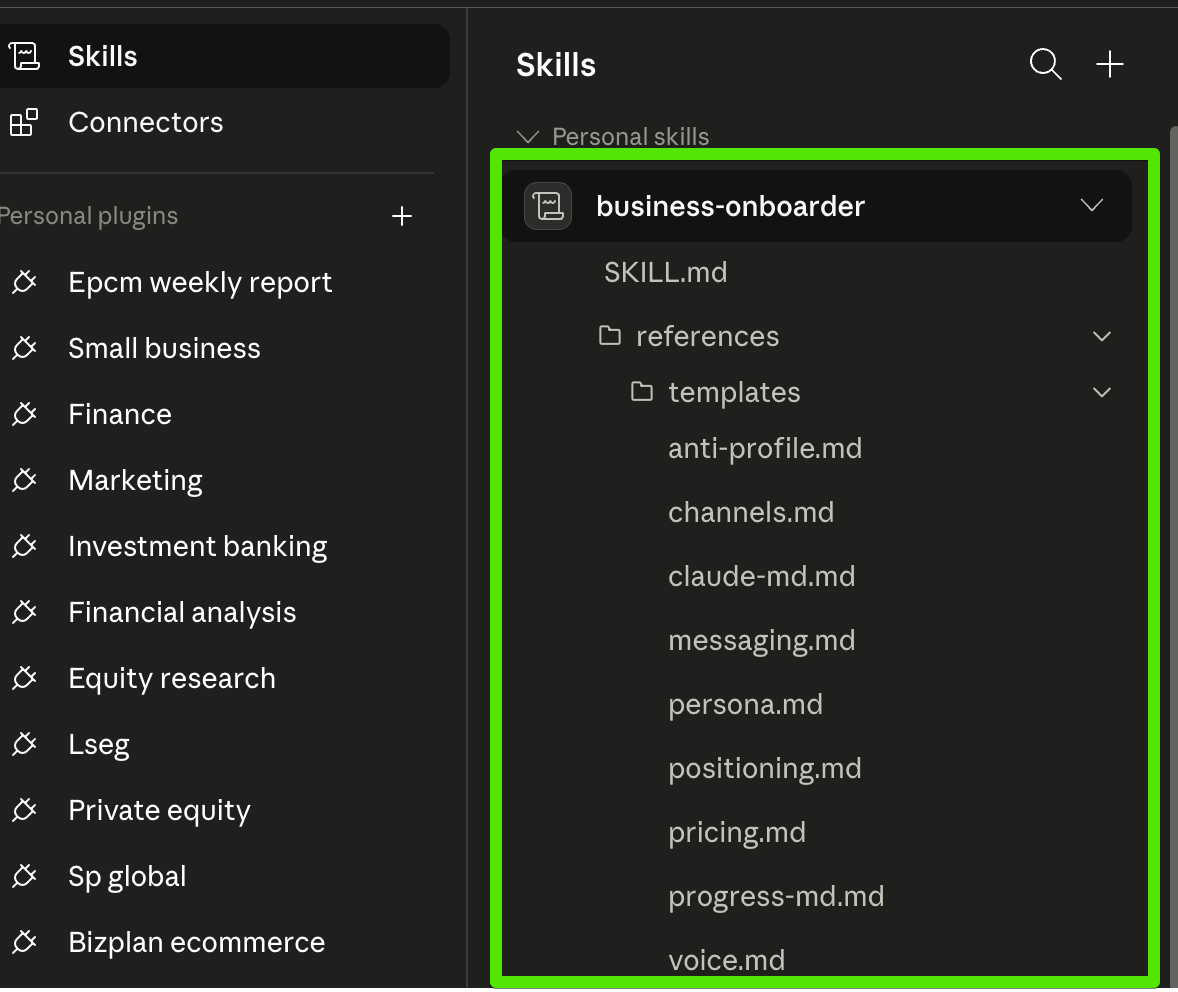Click the plug icon beside Epcm weekly report
Screen dimensions: 1178x992
pyautogui.click(x=24, y=283)
